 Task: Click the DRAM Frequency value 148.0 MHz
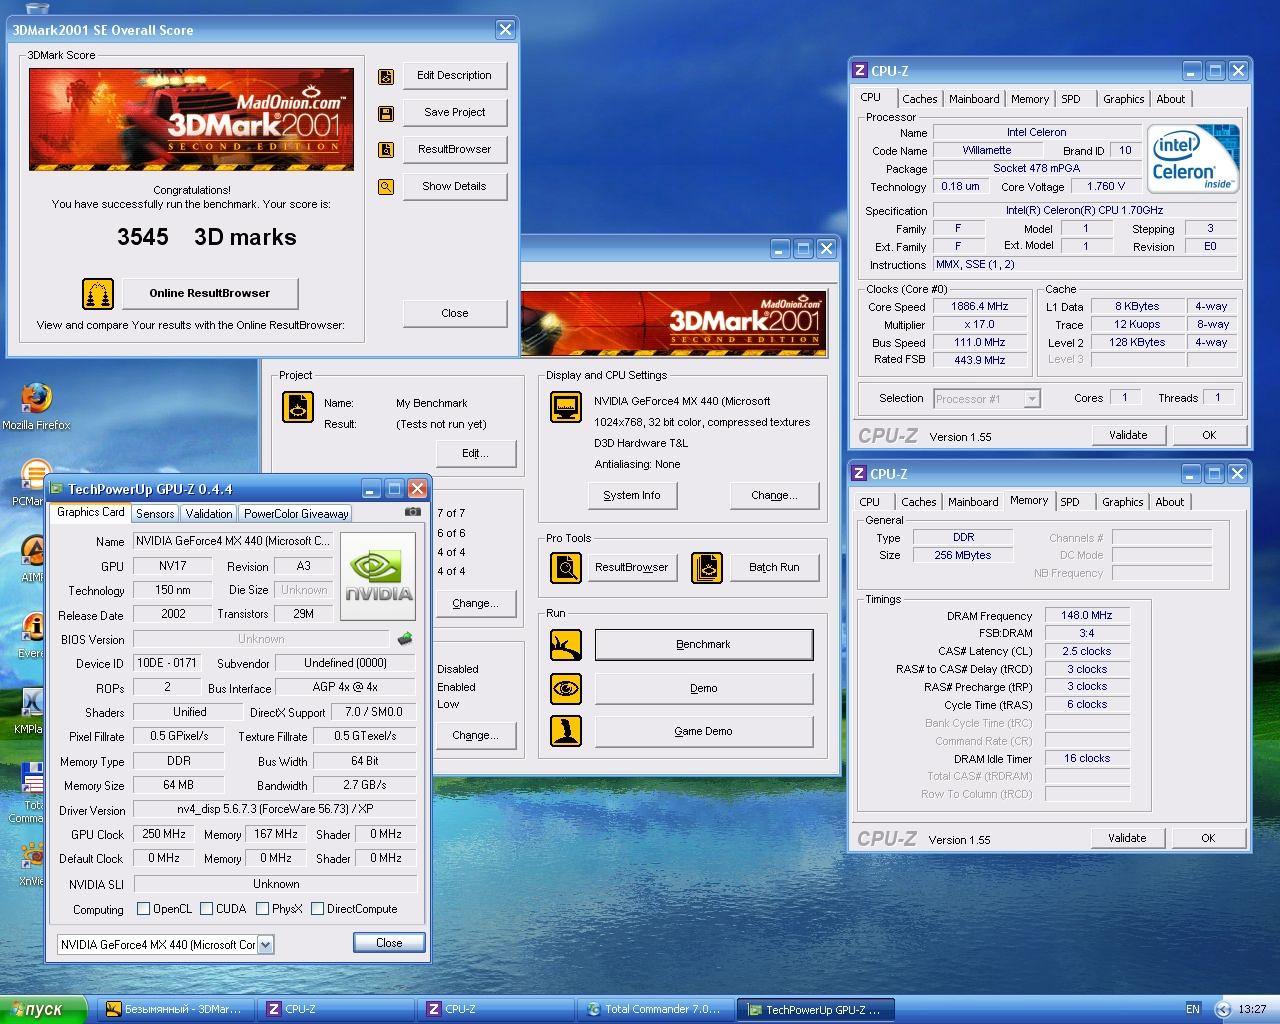tap(1087, 615)
